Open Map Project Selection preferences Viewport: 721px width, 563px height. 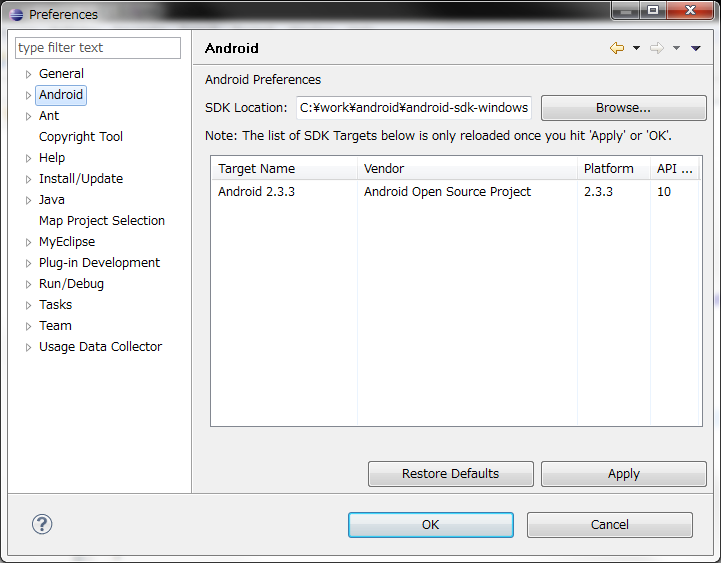click(102, 221)
